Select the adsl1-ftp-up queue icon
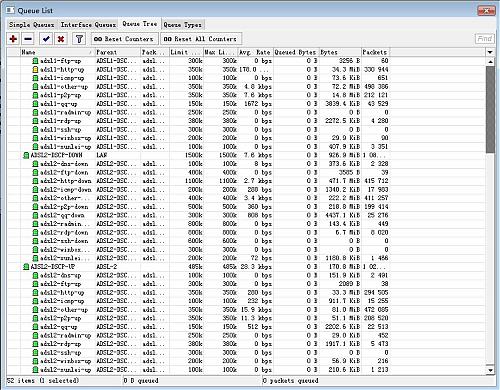500x390 pixels. 35,61
